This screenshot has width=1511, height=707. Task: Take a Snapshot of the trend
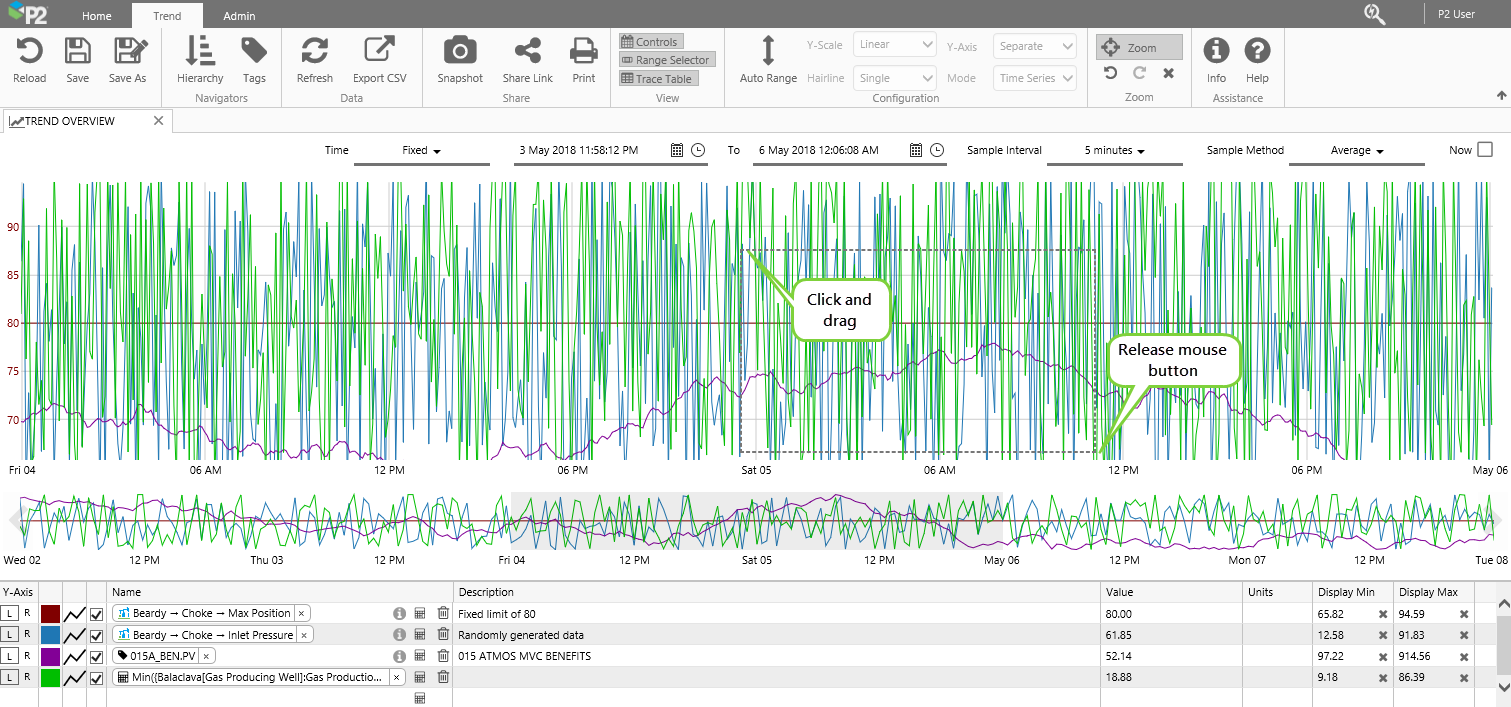(x=460, y=51)
